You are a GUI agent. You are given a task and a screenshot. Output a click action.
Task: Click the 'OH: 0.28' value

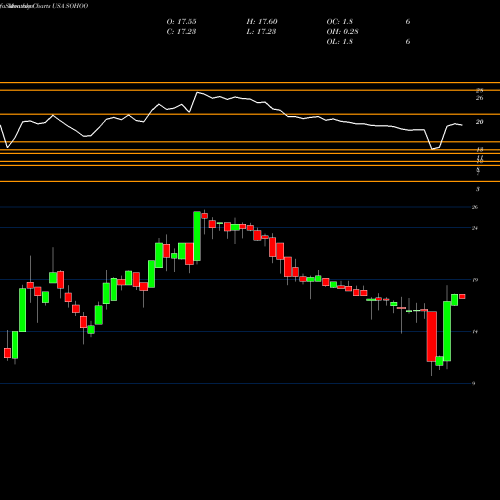[342, 32]
